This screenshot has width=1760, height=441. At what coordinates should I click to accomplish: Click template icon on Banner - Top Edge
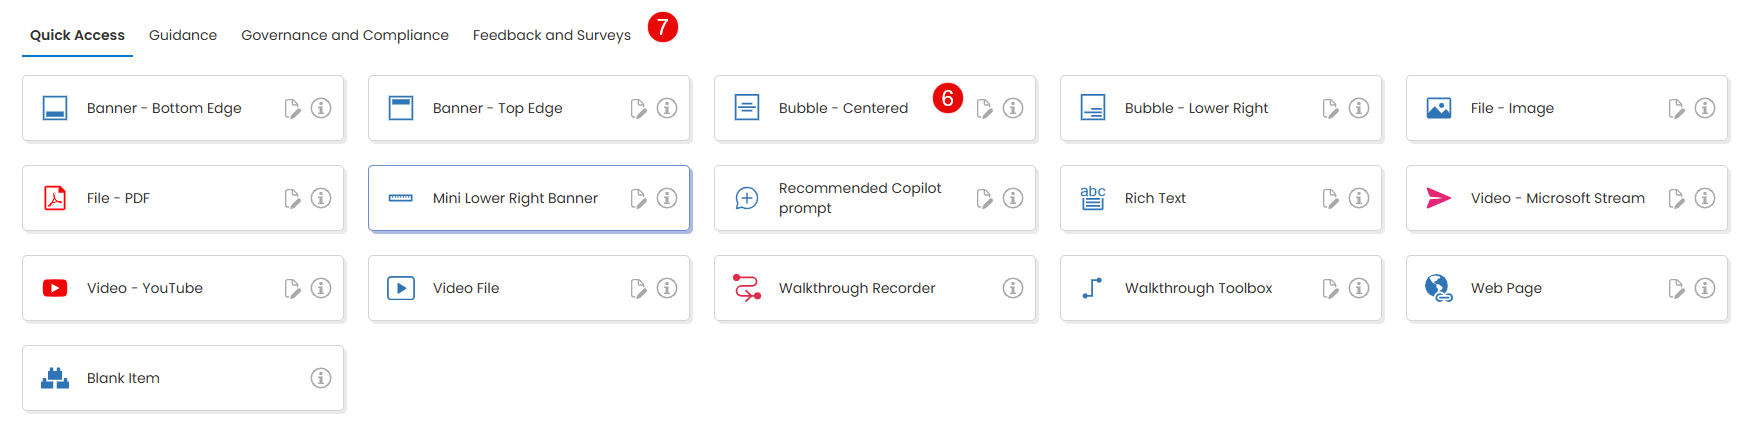point(638,108)
